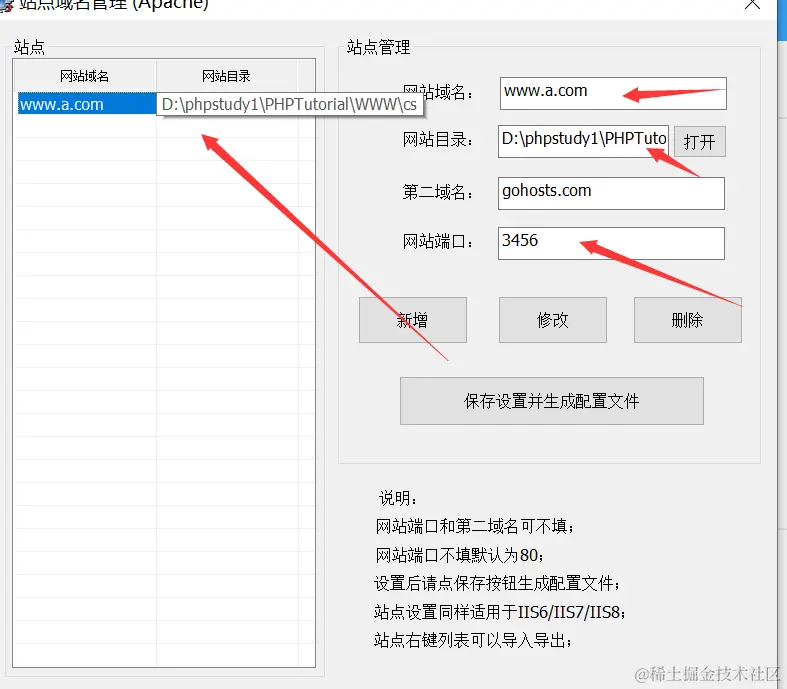Click 保存设置并生成配置文件 button
Screen dimensions: 787x689
click(552, 401)
